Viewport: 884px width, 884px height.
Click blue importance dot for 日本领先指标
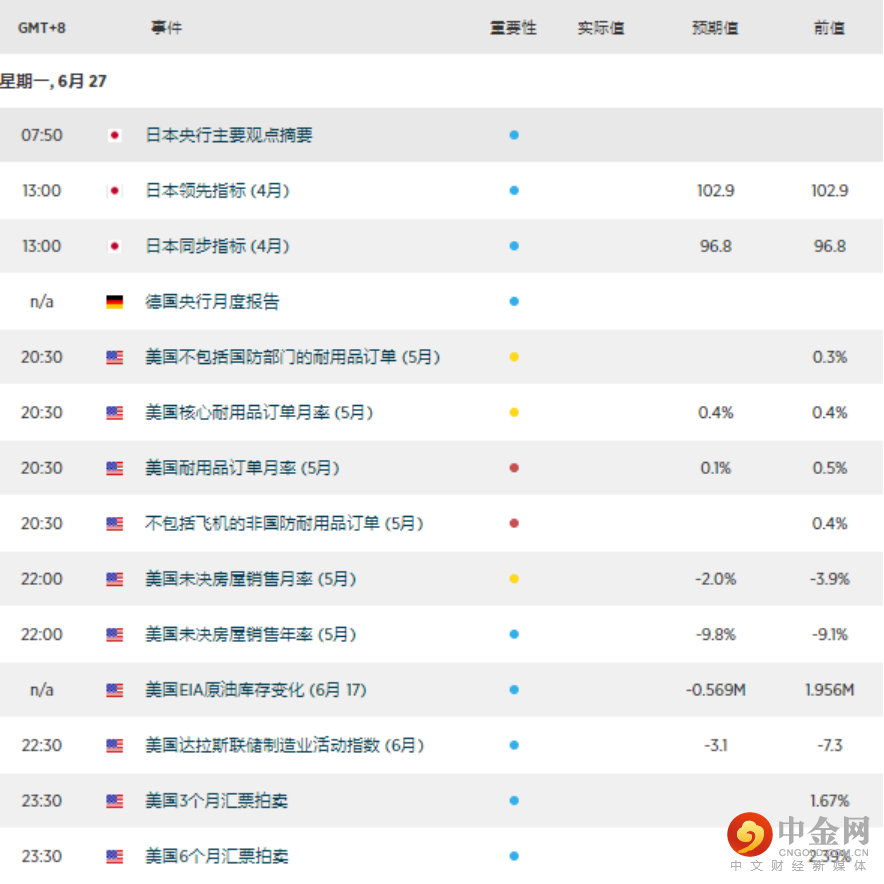514,191
